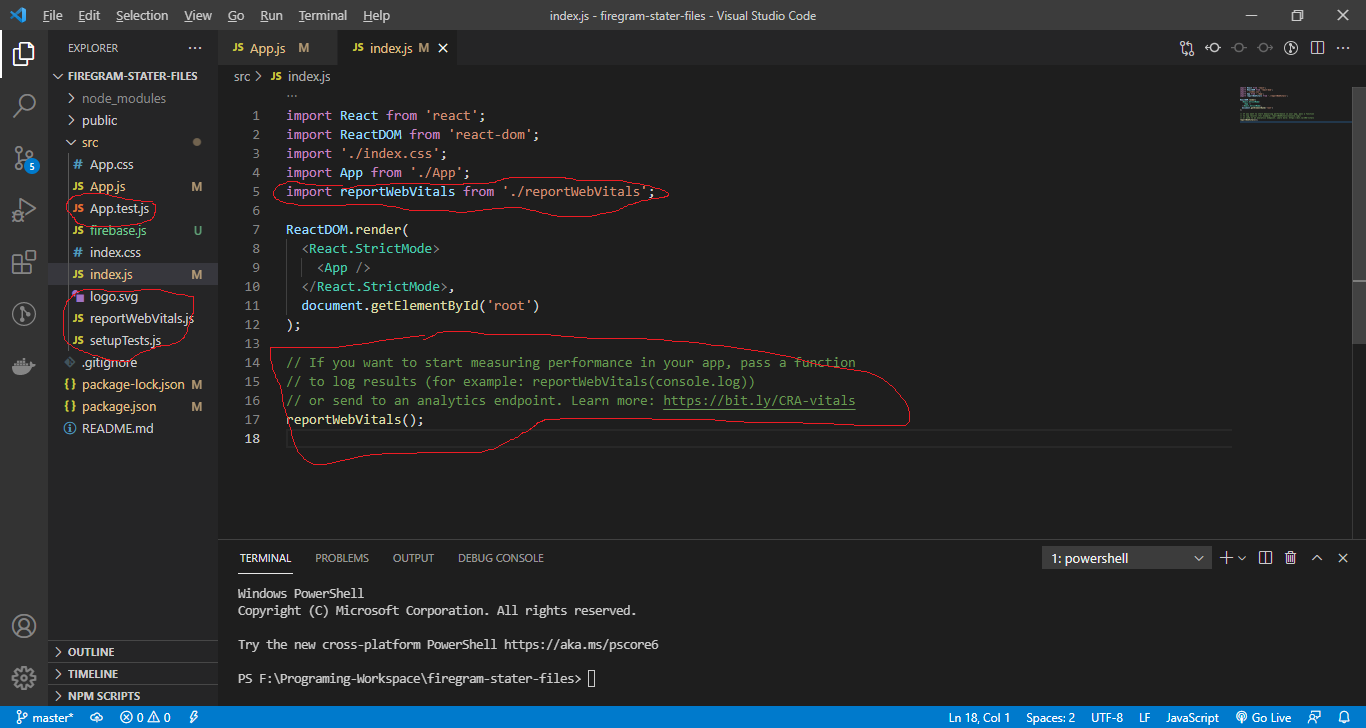Open the terminal selector dropdown 1: powershell
Screen dimensions: 1366x728
1127,558
